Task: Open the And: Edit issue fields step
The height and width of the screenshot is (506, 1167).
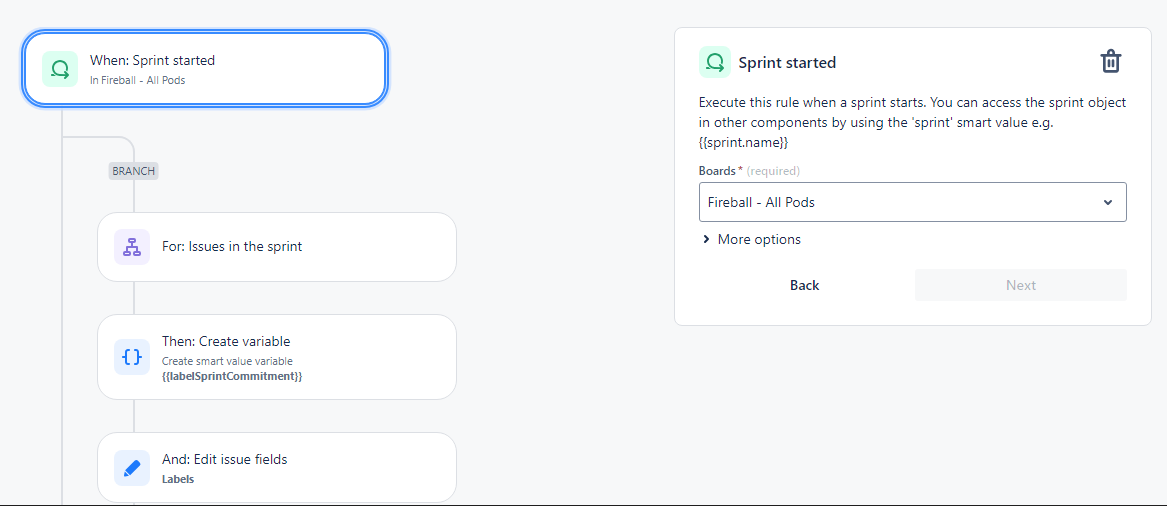Action: pos(277,467)
